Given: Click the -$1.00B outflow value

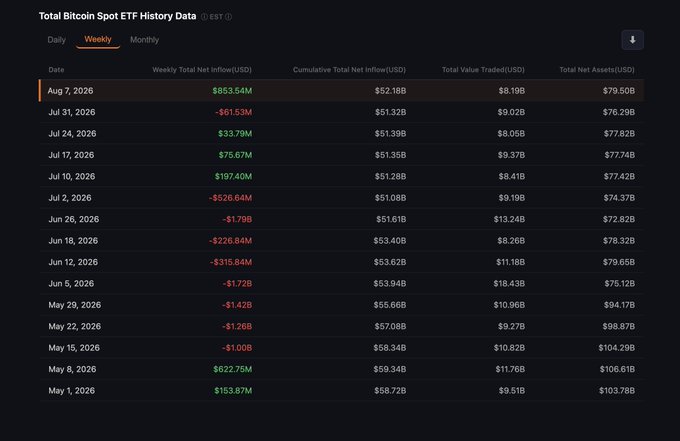Looking at the screenshot, I should point(237,348).
